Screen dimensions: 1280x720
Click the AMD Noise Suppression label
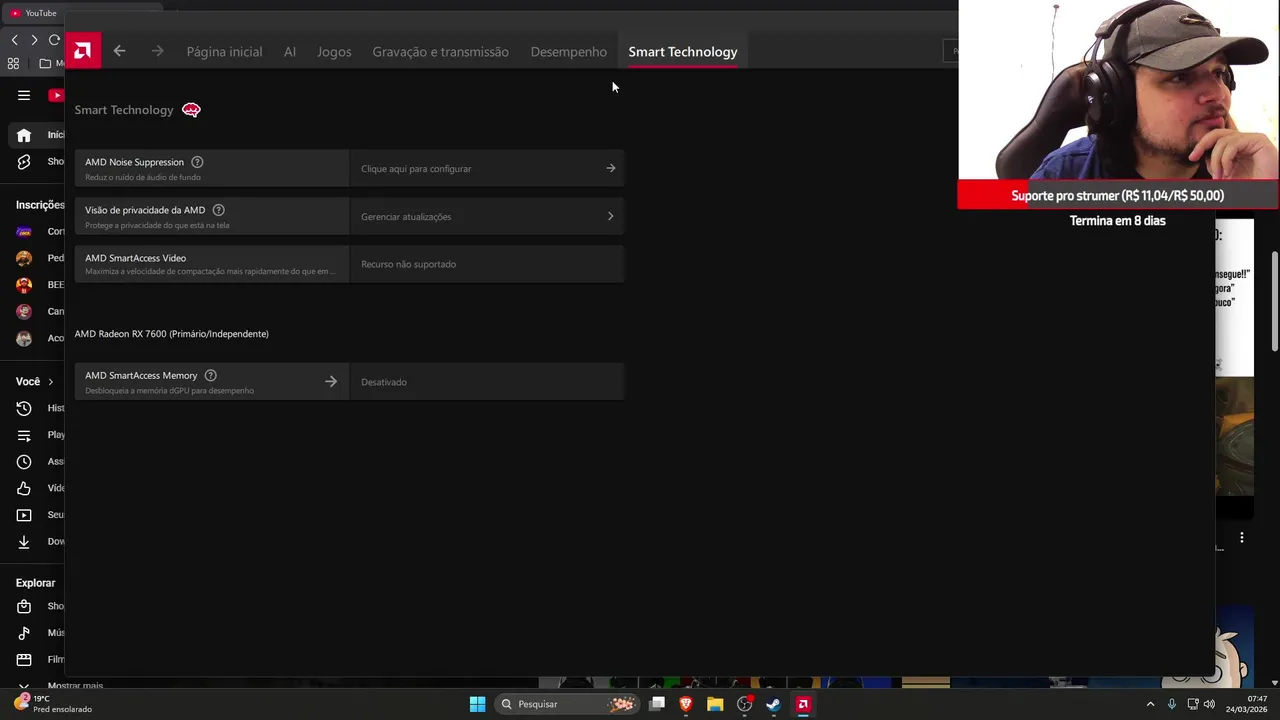click(134, 162)
